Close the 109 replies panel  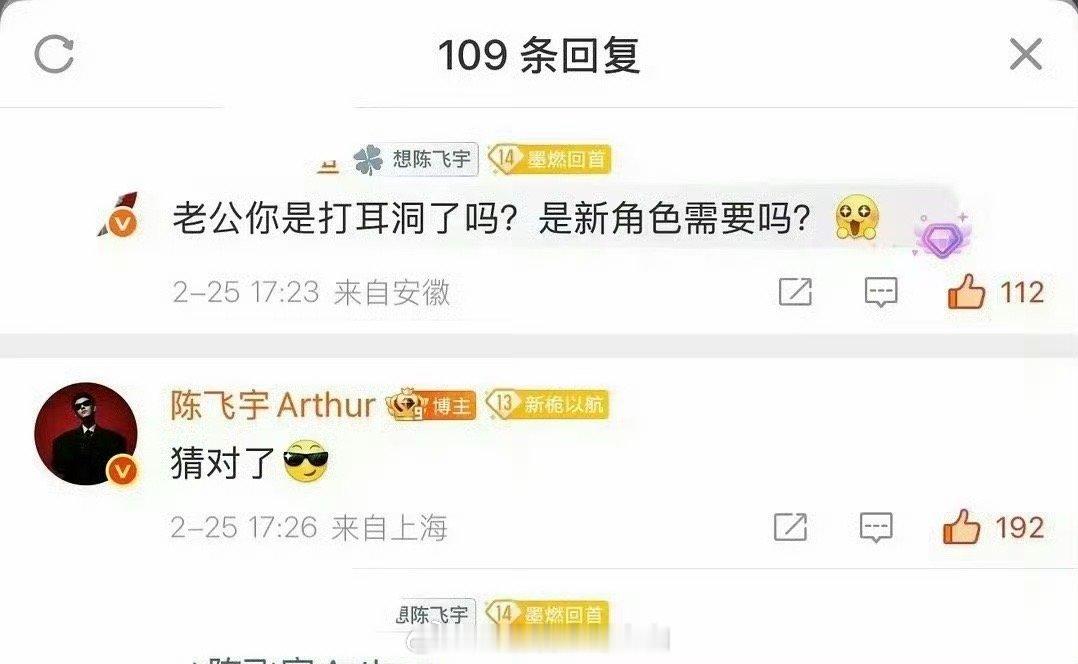click(1025, 54)
